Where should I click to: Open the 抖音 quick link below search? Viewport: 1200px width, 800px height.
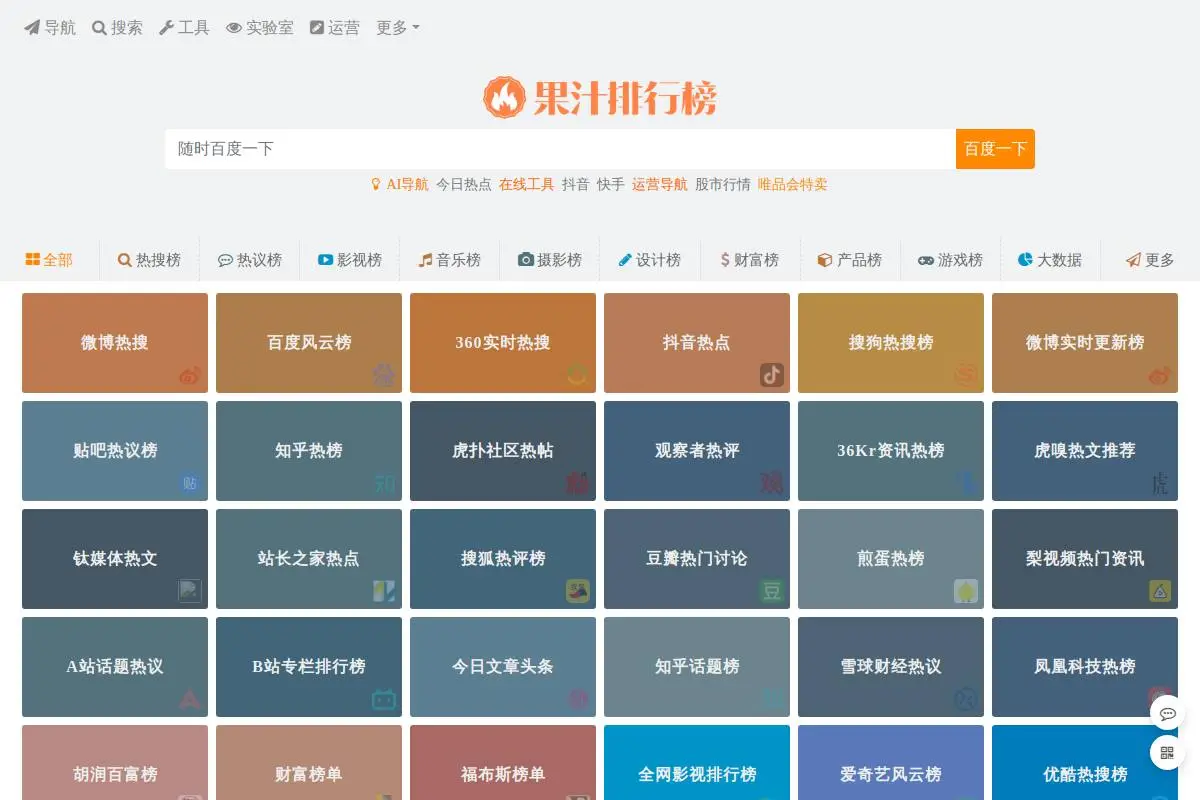576,185
